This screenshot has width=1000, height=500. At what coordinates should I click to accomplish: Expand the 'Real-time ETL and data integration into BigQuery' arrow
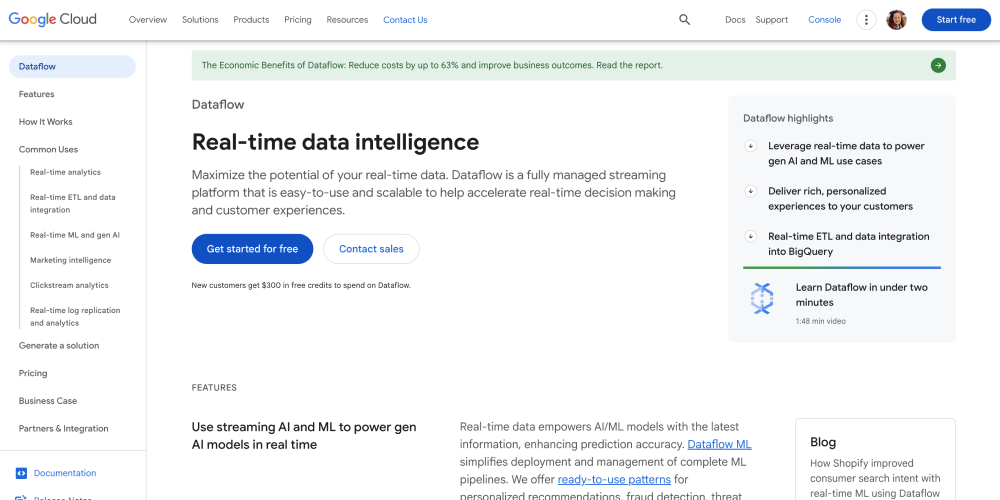751,237
